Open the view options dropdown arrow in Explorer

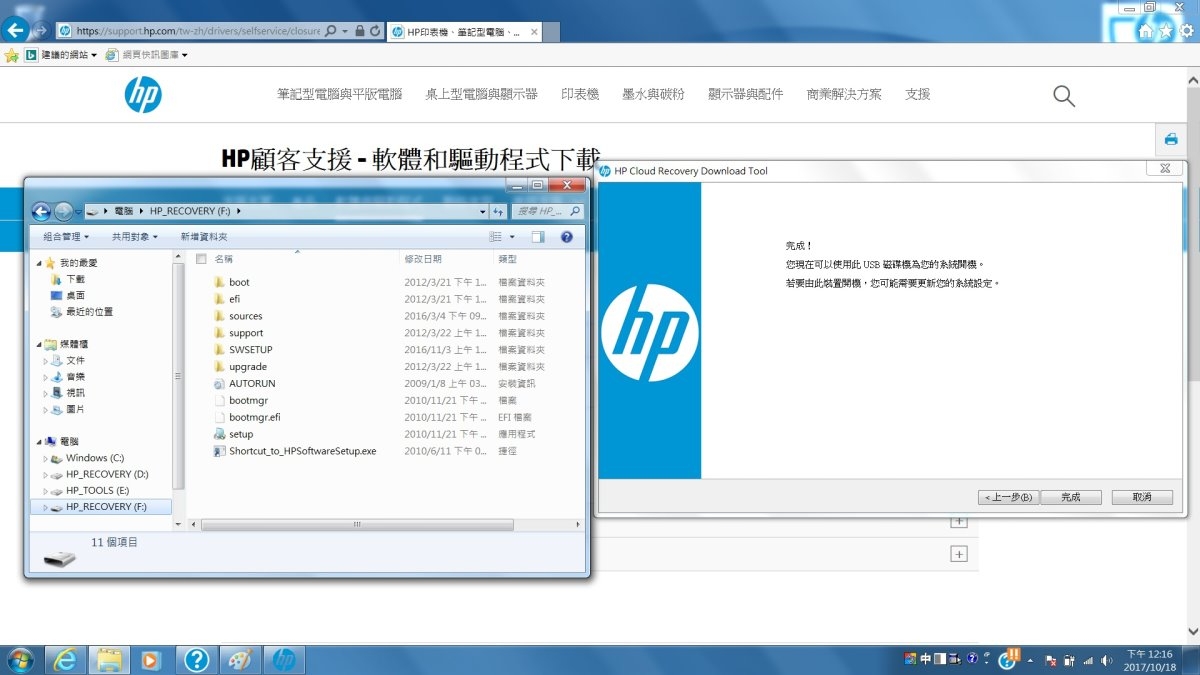click(x=513, y=237)
